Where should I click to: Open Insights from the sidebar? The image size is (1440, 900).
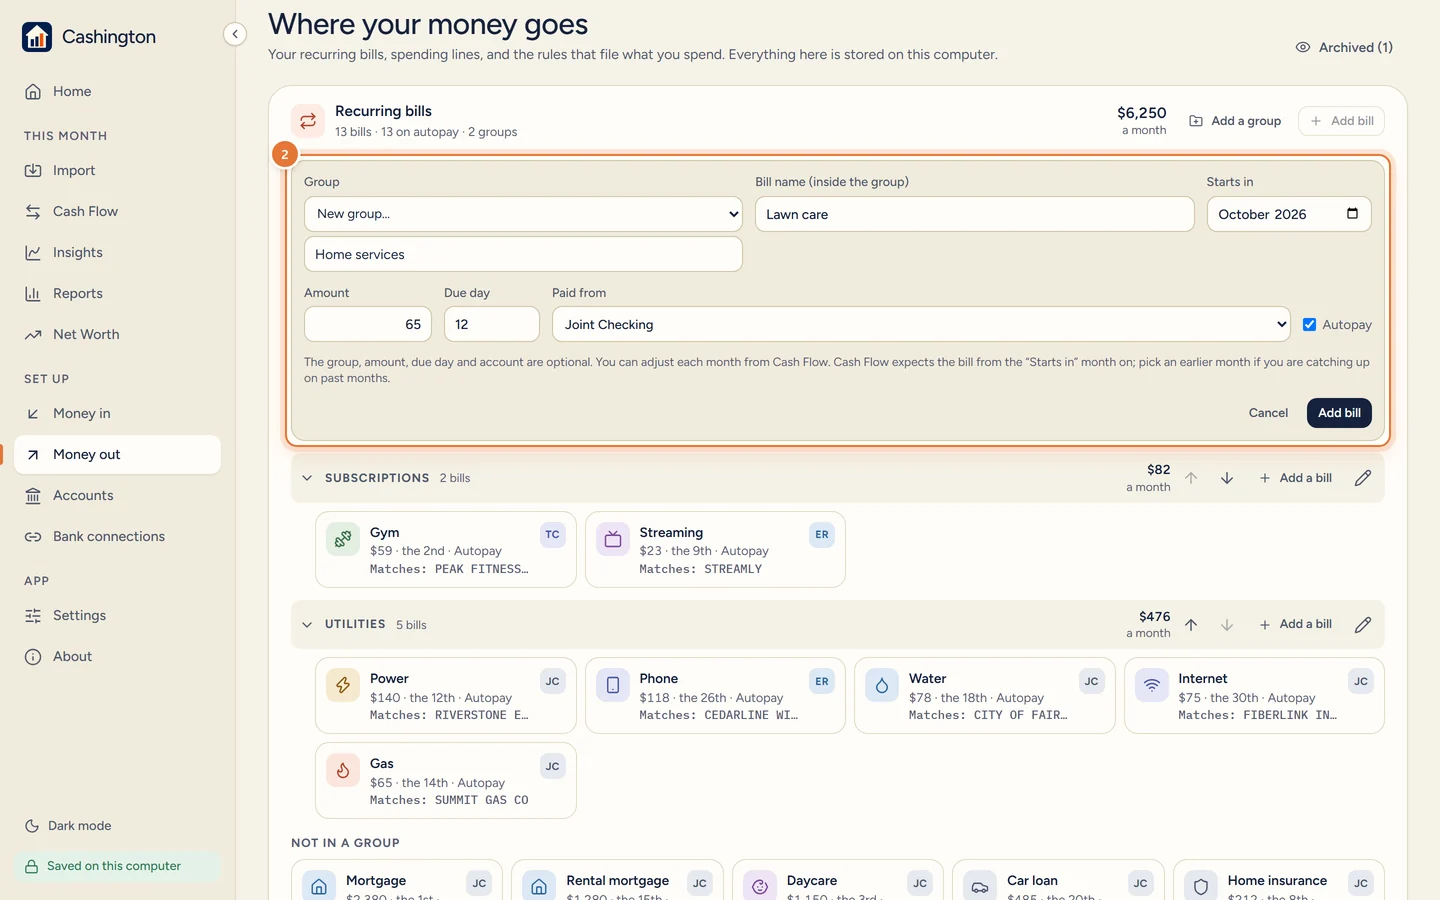pyautogui.click(x=117, y=252)
